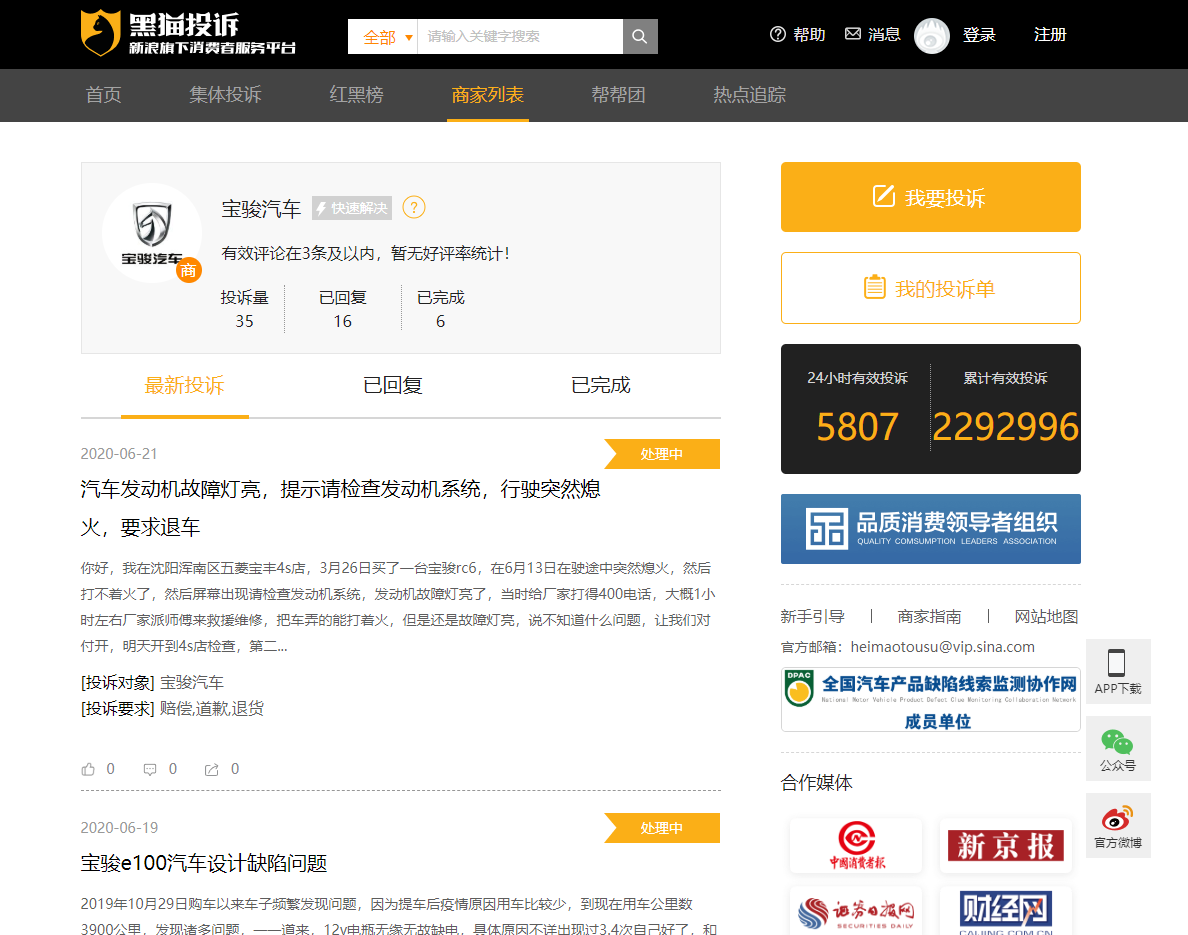Open 消息 messages in header
This screenshot has width=1188, height=935.
(873, 35)
